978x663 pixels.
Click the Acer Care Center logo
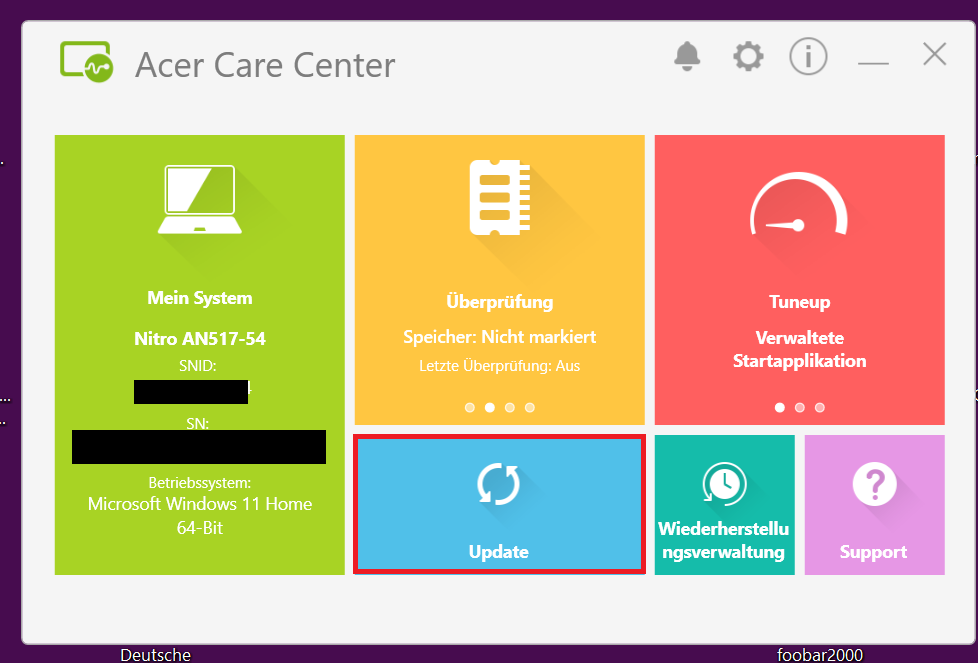(87, 62)
